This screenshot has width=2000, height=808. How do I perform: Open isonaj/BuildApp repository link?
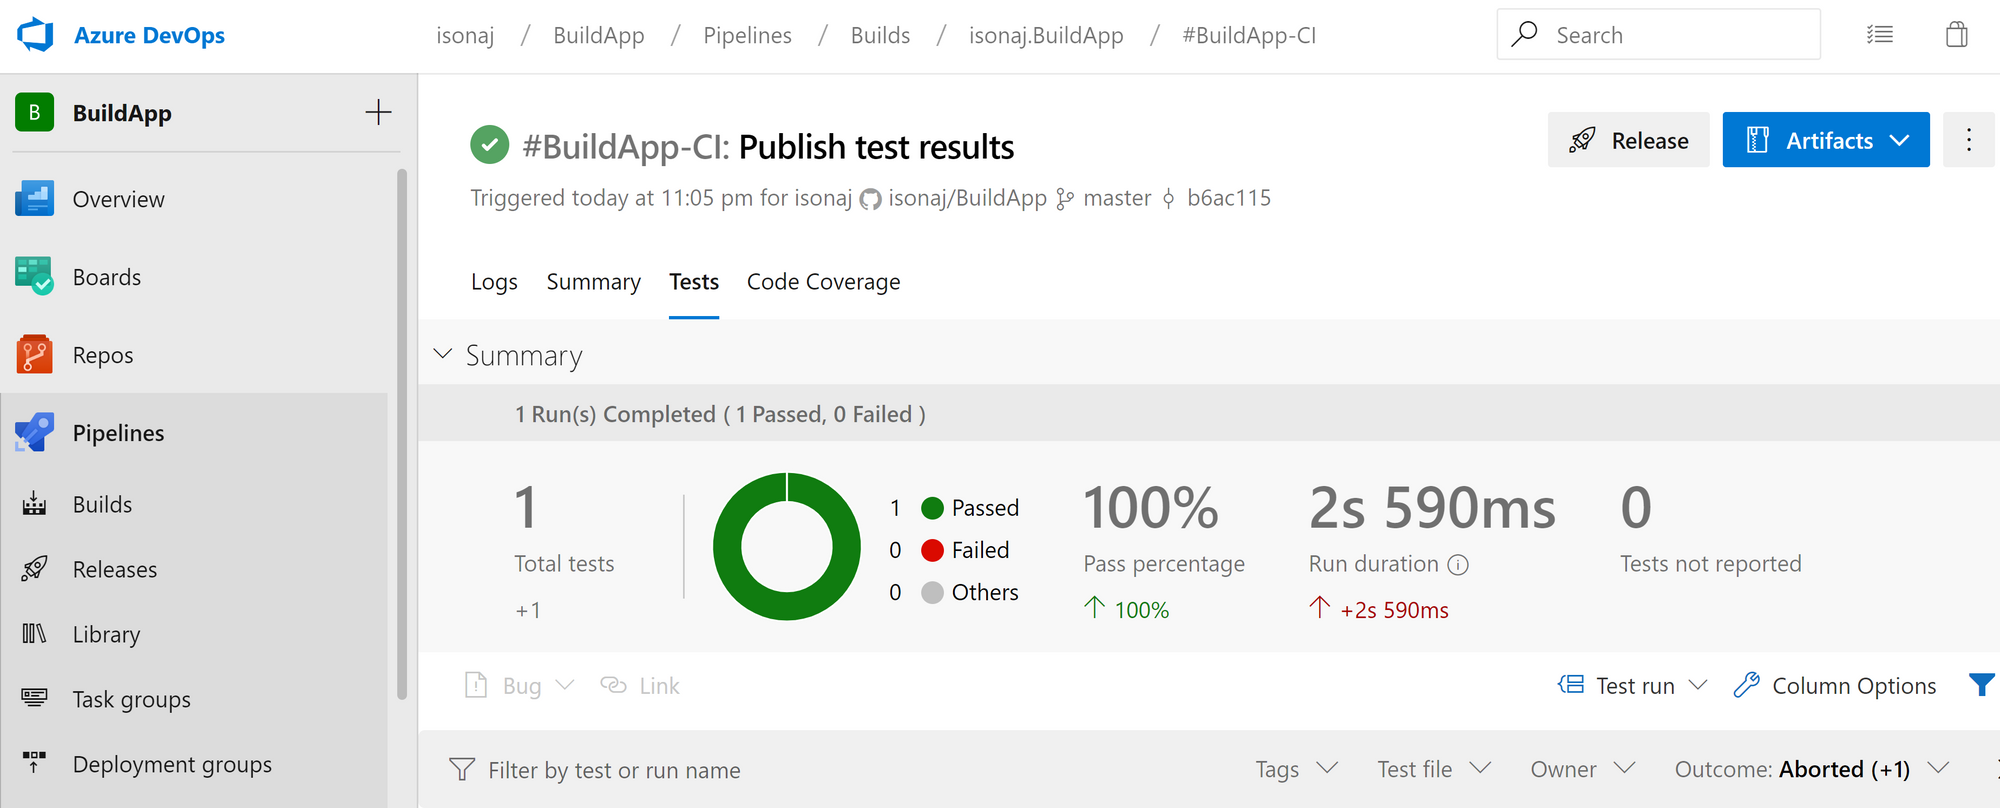click(967, 198)
